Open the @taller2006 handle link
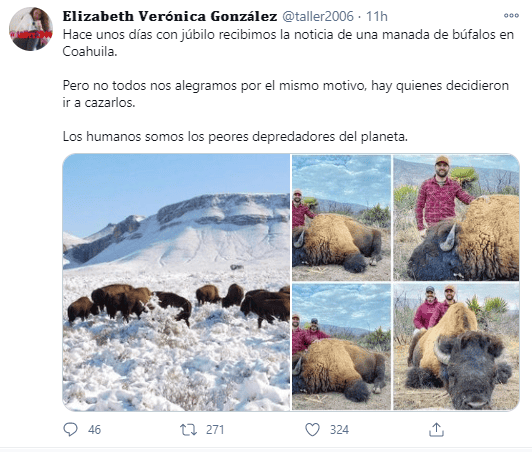Screen dimensions: 532x452 (318, 16)
